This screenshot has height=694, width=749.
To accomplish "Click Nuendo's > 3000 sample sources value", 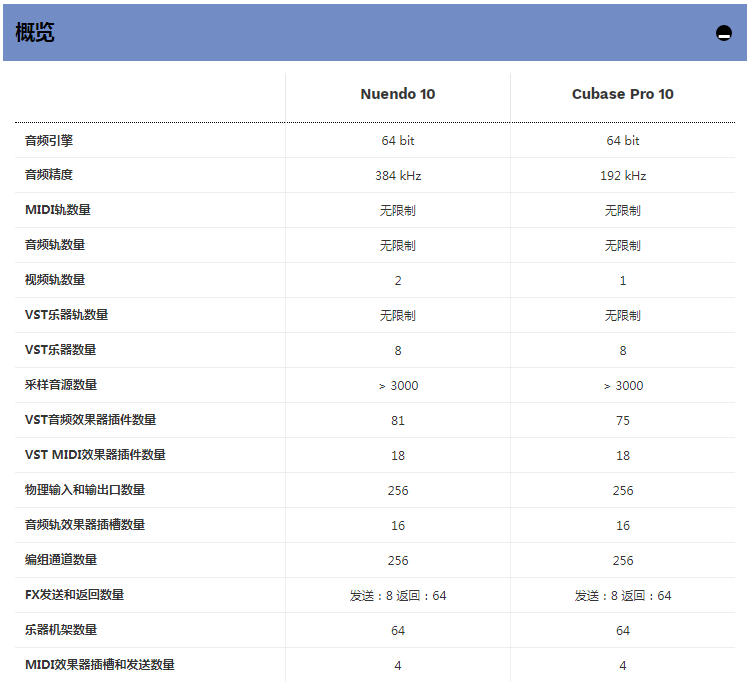I will [x=398, y=385].
